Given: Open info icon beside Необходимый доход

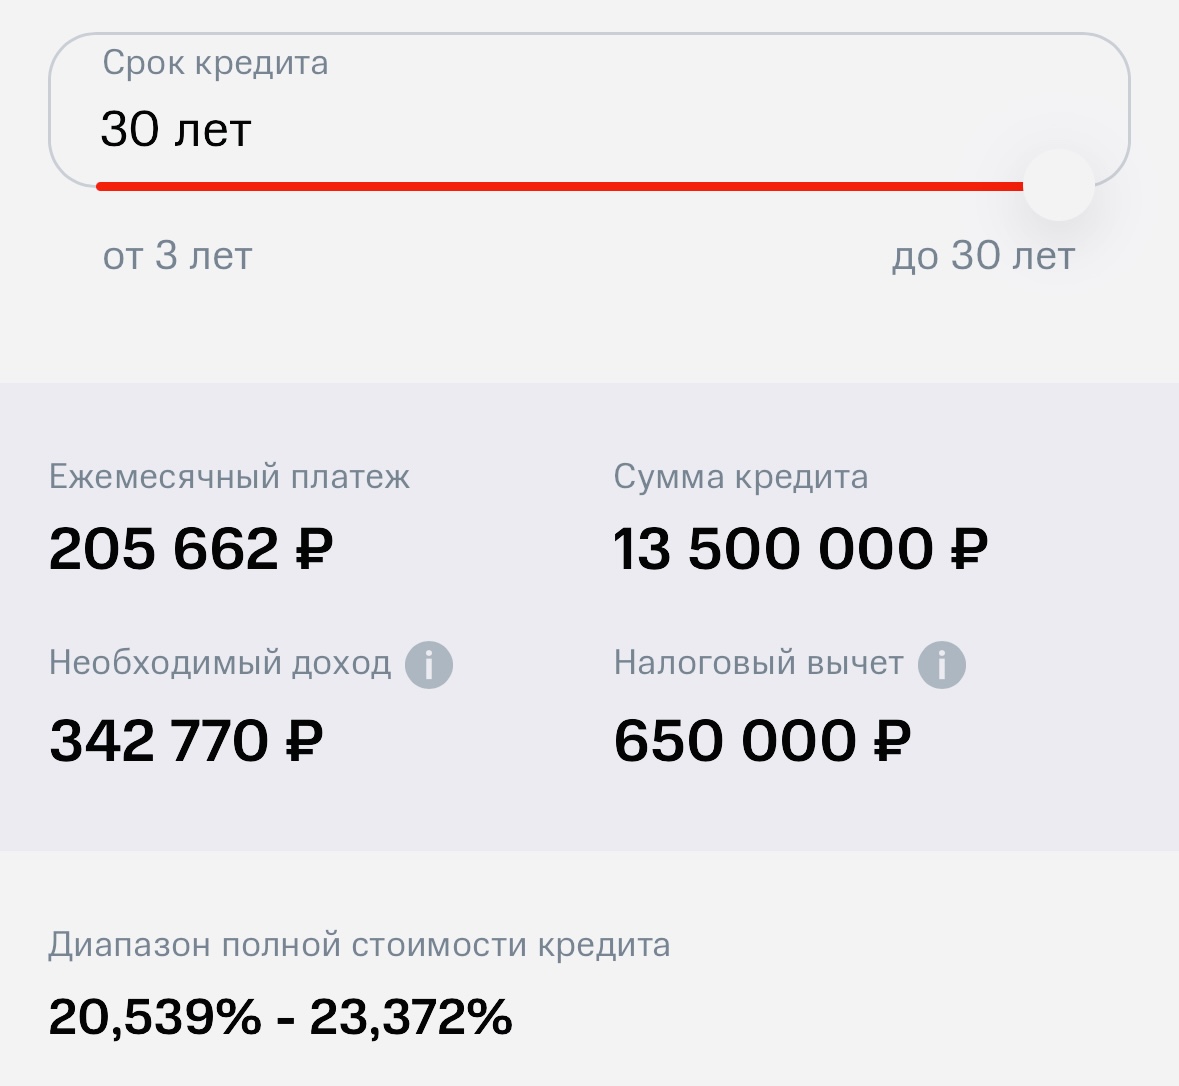Looking at the screenshot, I should pyautogui.click(x=429, y=665).
